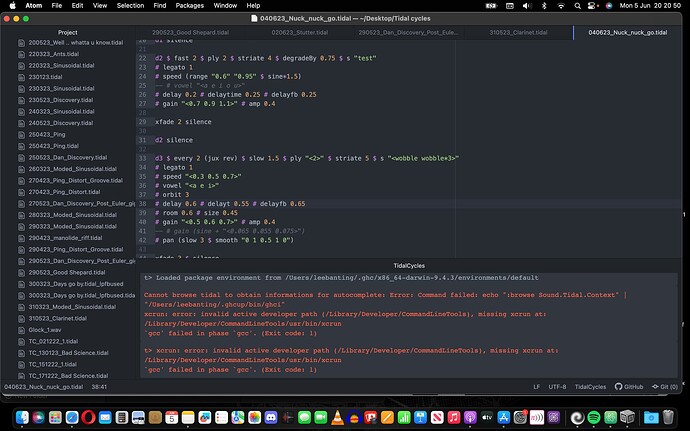Open the File menu
This screenshot has width=690, height=431.
click(x=56, y=5)
